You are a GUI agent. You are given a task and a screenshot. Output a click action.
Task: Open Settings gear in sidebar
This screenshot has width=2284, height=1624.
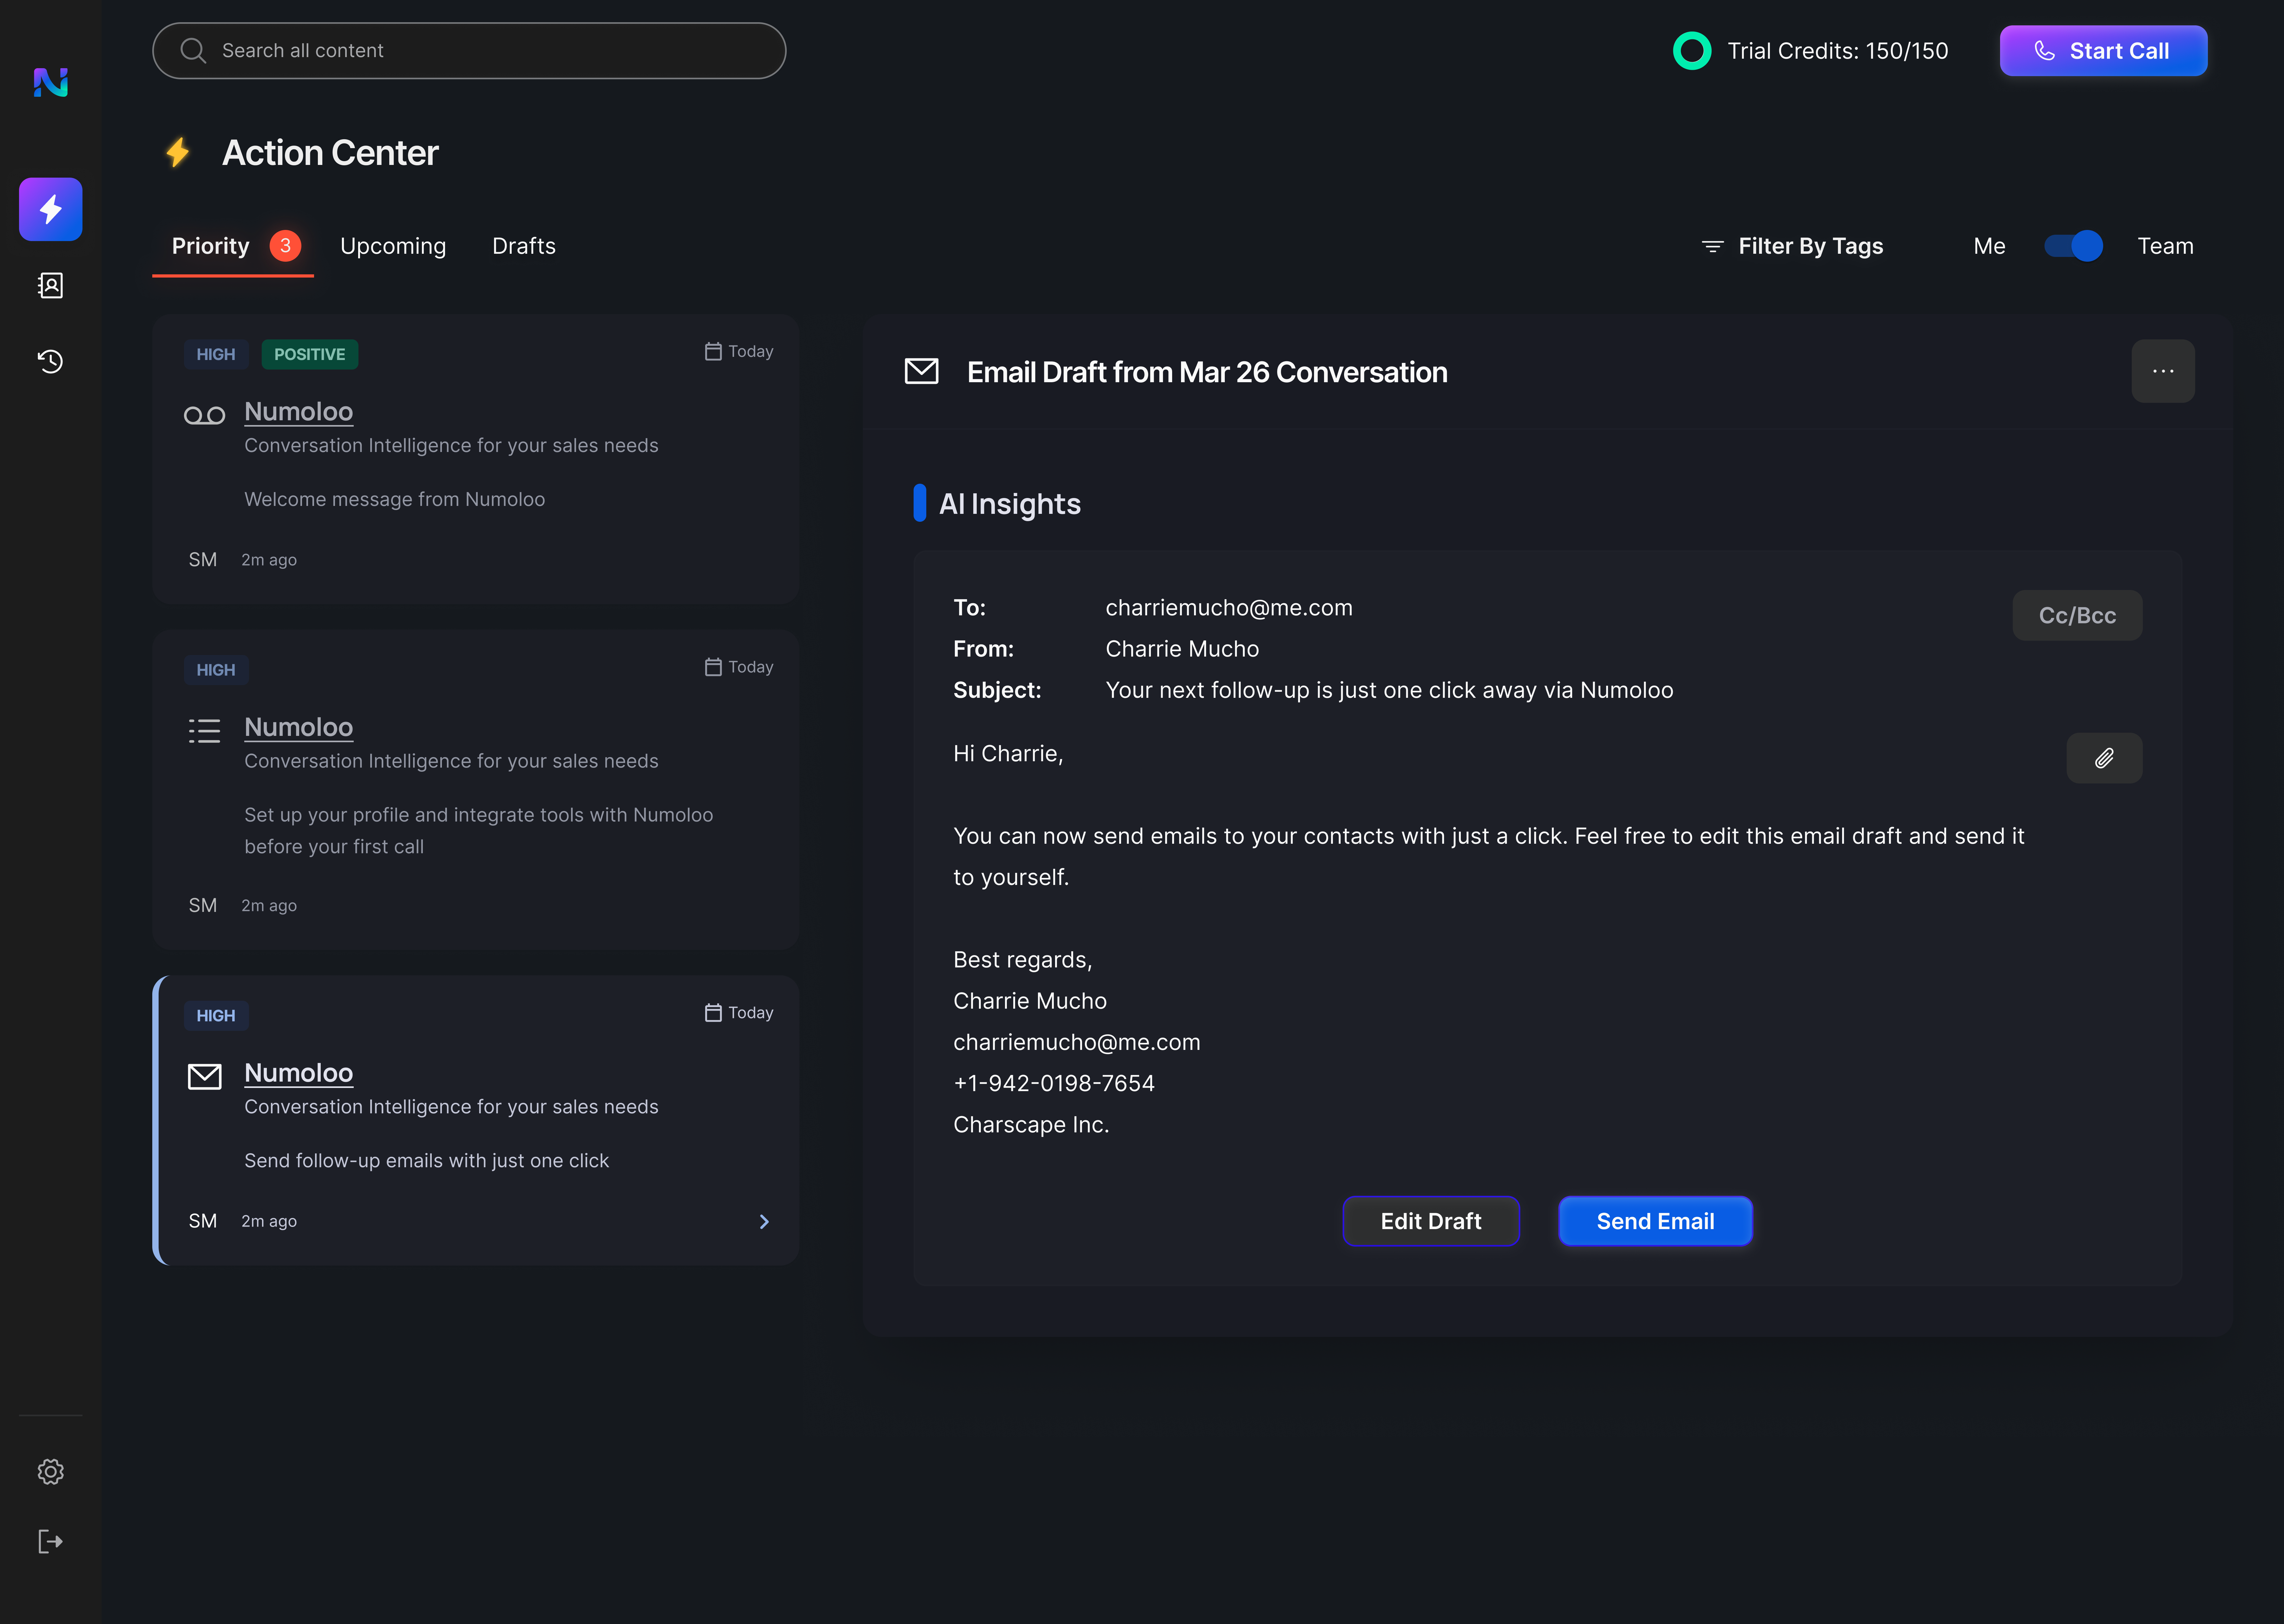[50, 1471]
